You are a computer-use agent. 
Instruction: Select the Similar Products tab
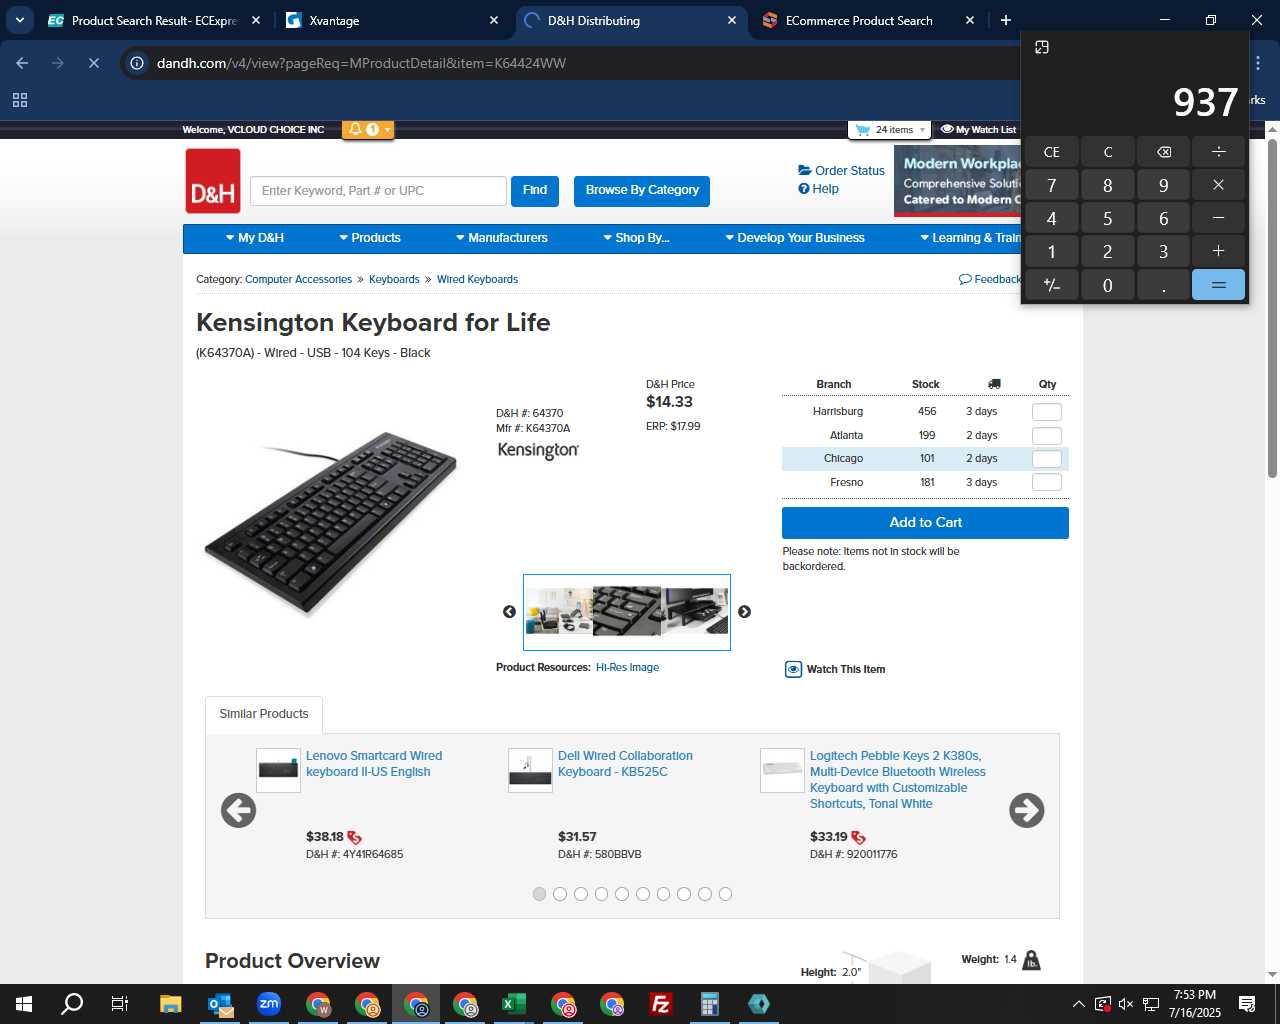(264, 714)
